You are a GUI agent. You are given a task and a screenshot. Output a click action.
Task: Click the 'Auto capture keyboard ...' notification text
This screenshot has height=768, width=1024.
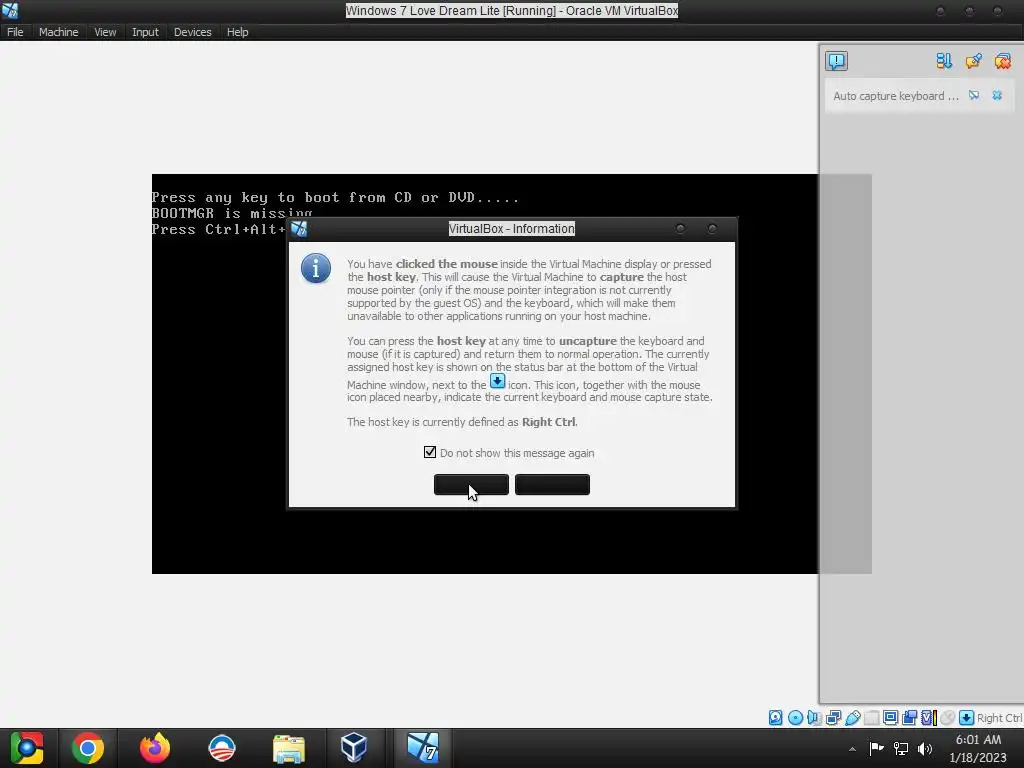[895, 96]
